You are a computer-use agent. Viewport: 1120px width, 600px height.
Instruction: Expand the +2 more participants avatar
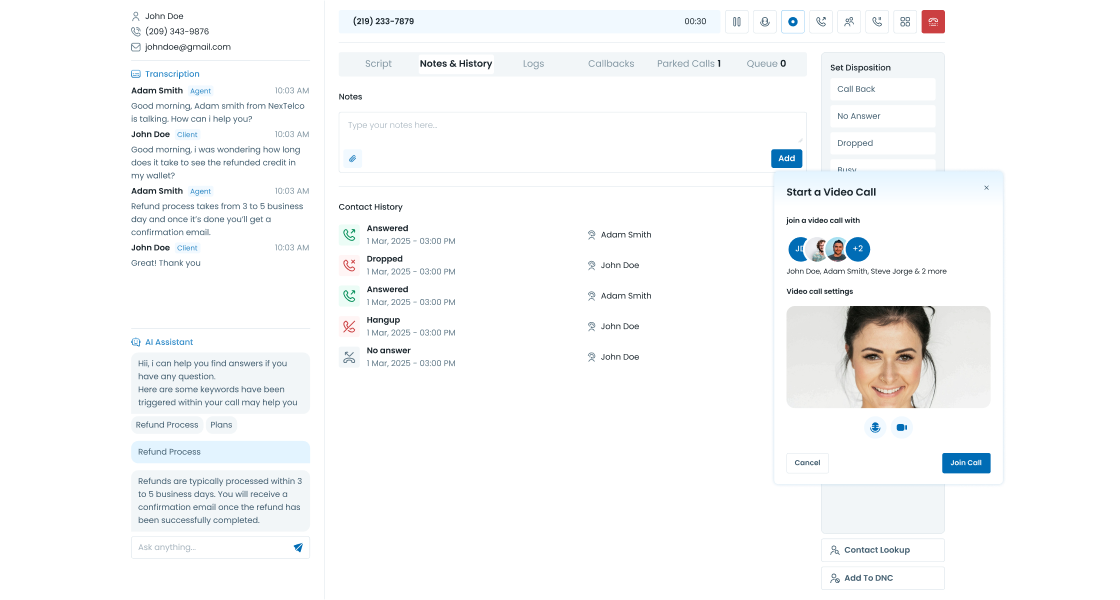click(858, 249)
